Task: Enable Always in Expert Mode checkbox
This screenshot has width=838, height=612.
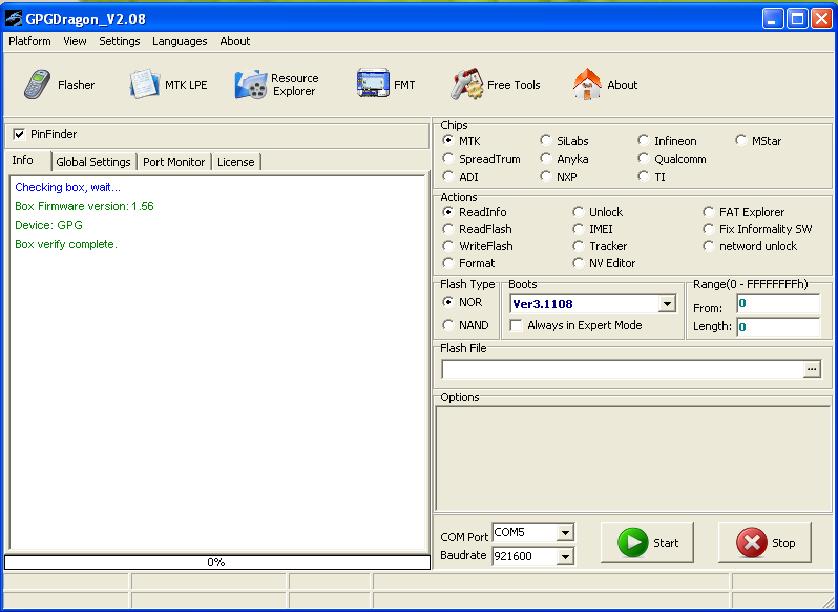Action: tap(516, 325)
